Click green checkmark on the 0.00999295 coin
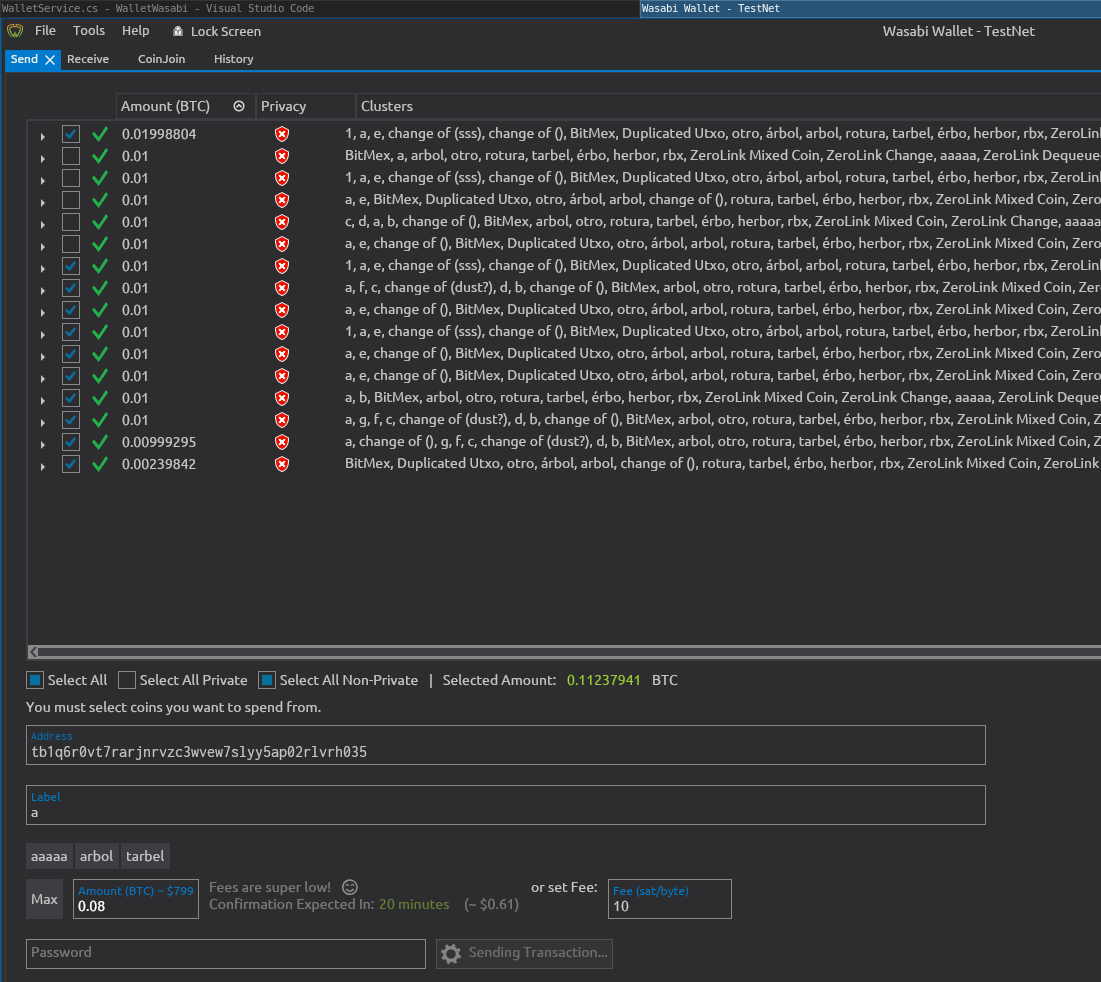The width and height of the screenshot is (1101, 982). [100, 442]
